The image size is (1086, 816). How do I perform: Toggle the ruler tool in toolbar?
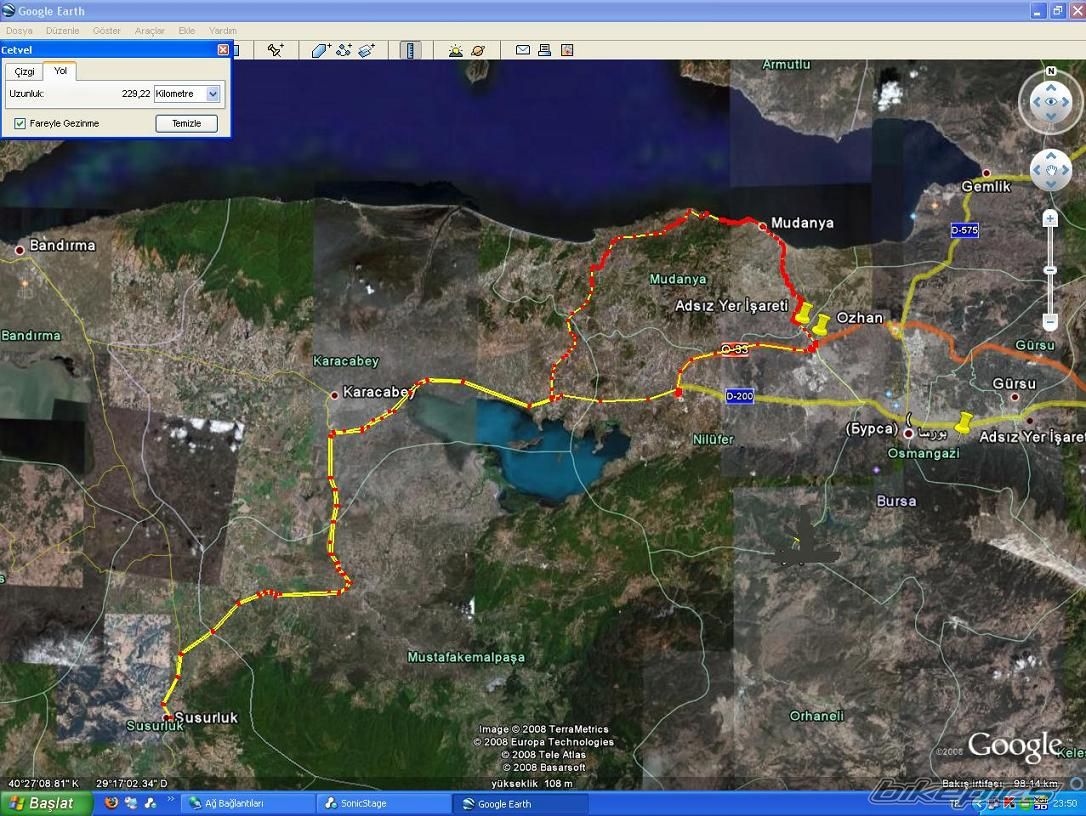[410, 50]
